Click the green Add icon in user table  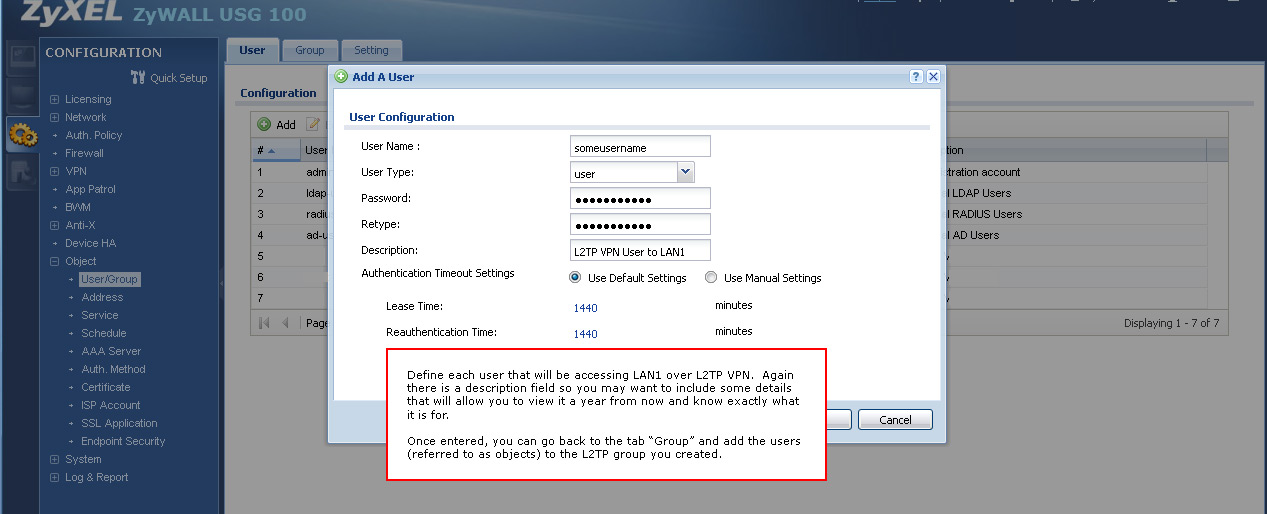point(264,124)
